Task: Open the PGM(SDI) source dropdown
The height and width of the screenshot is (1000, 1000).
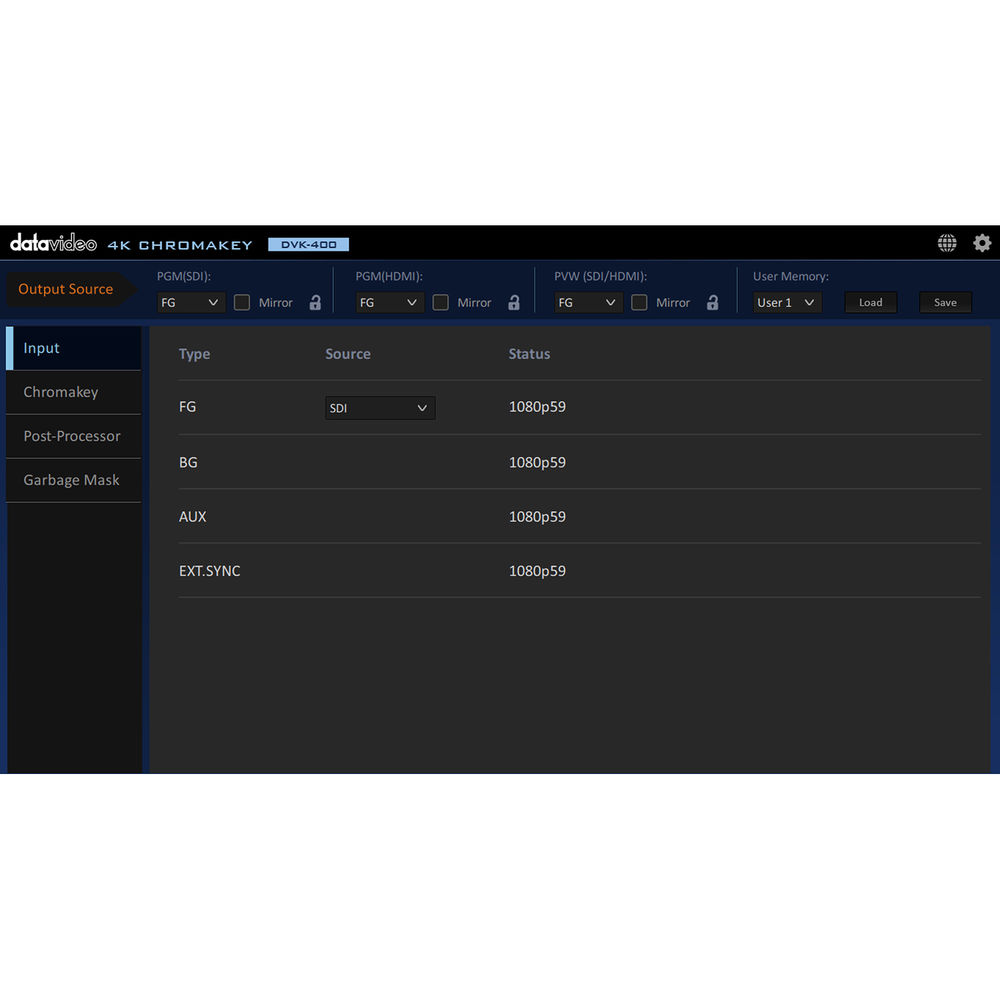Action: 190,302
